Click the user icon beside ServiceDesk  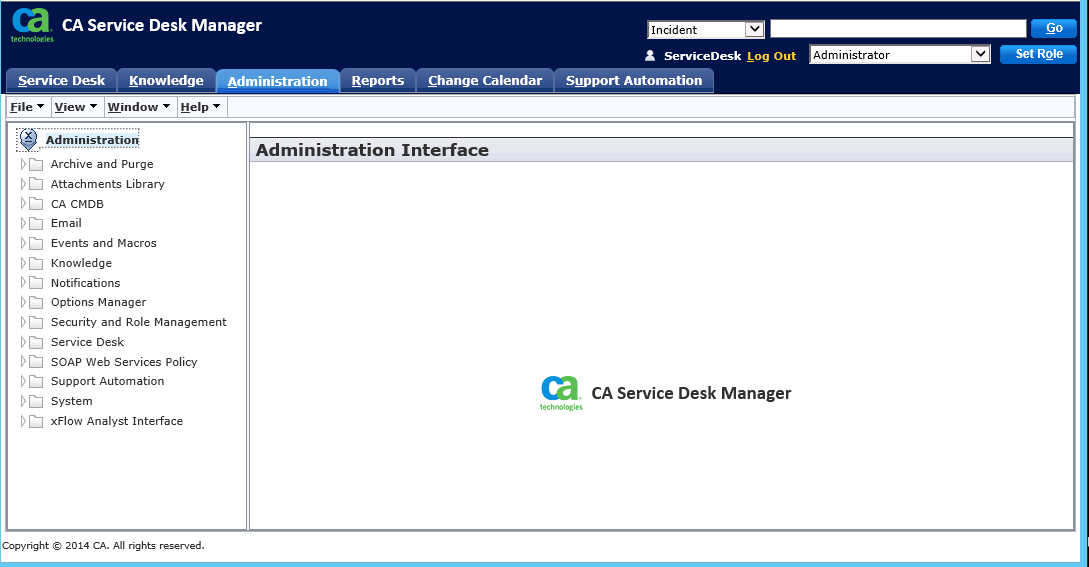(x=650, y=56)
